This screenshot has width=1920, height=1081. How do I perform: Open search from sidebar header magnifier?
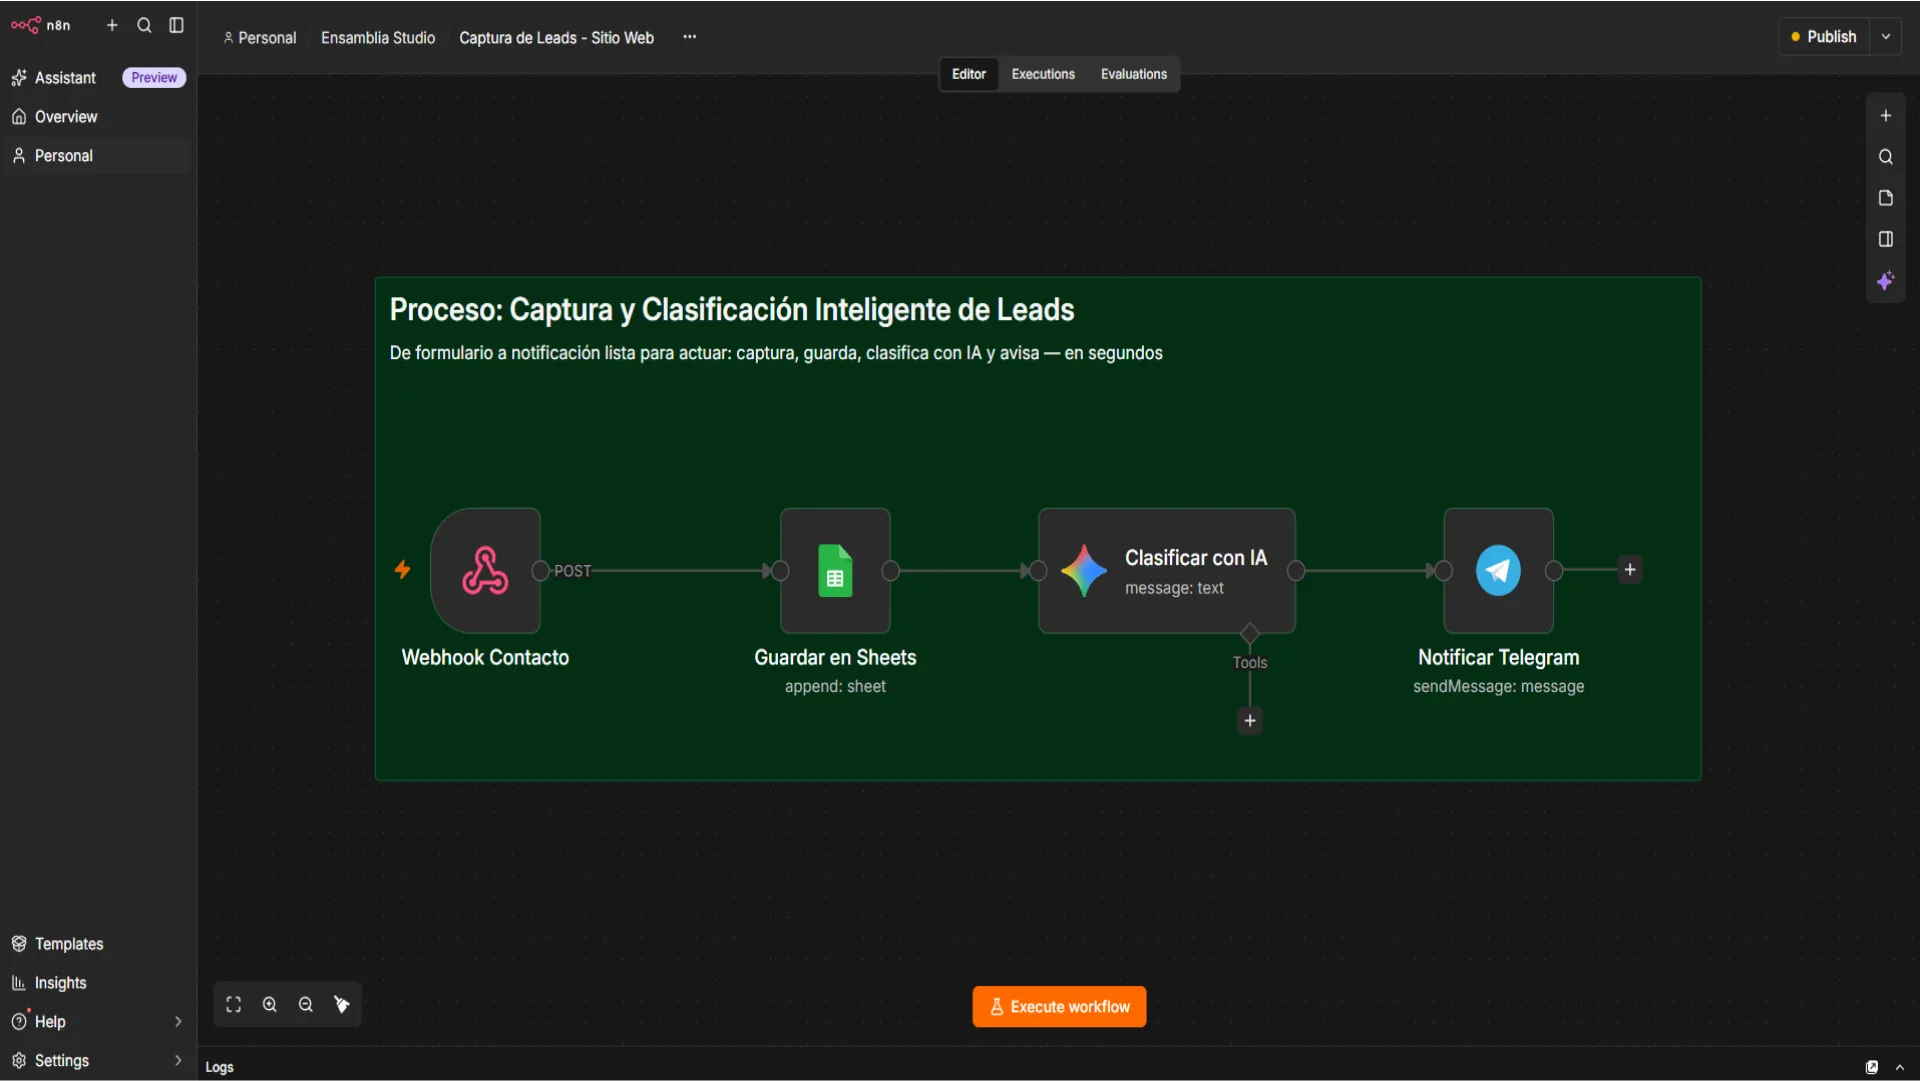click(x=144, y=25)
